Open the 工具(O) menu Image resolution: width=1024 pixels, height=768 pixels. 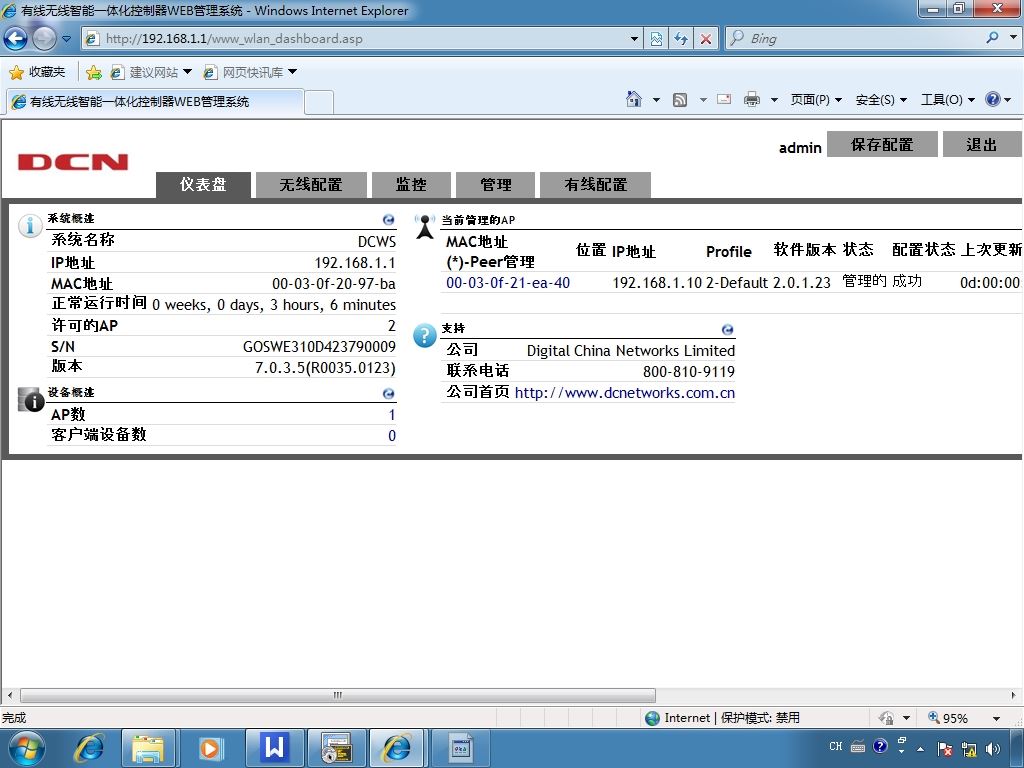point(947,99)
